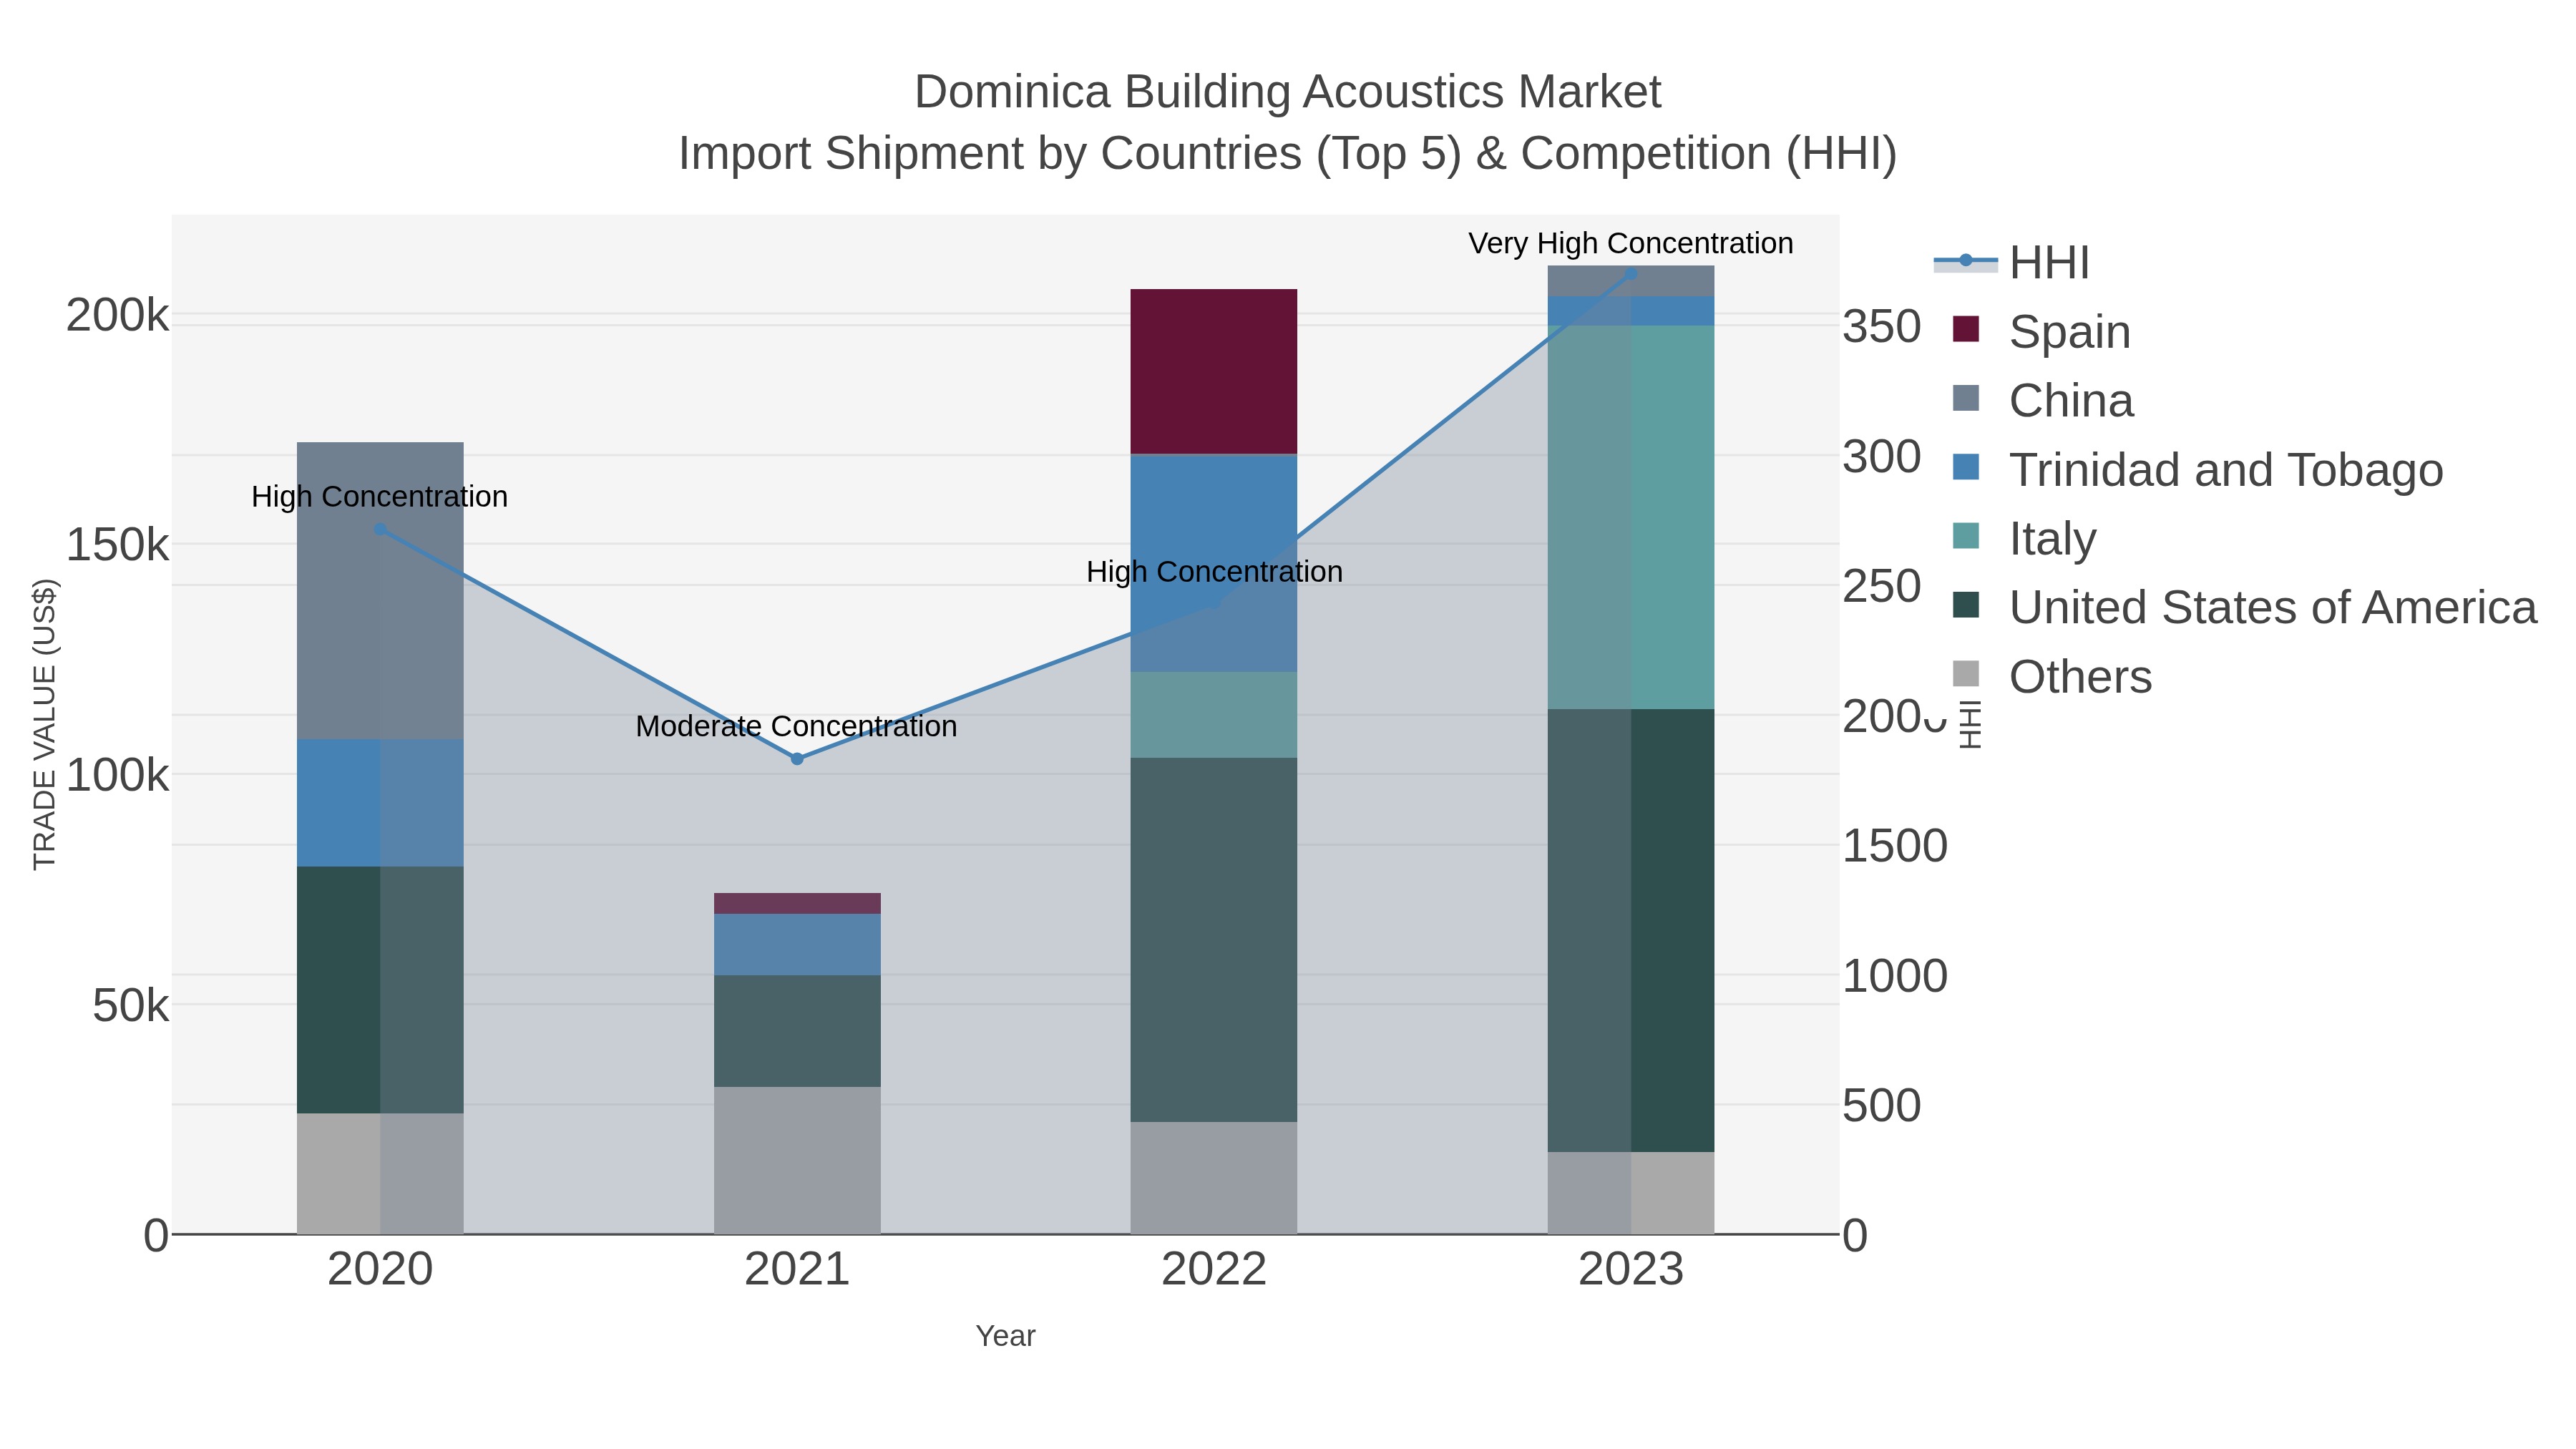Click the China segment atop 2023 bar

1631,281
